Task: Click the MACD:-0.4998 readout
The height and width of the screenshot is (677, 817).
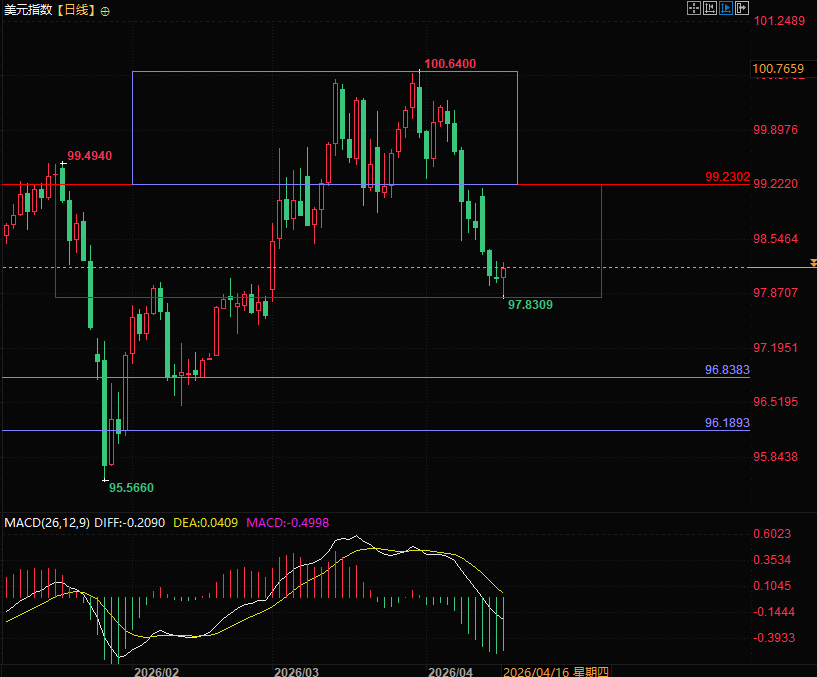Action: coord(288,523)
